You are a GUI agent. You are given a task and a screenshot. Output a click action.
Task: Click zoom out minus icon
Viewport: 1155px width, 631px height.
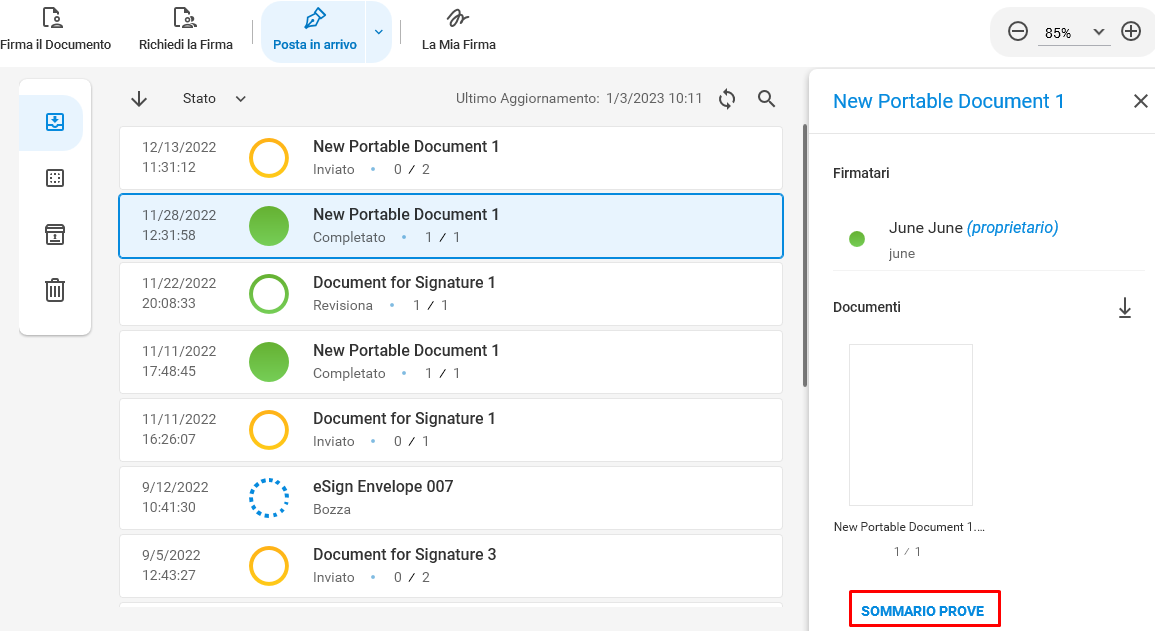pyautogui.click(x=1018, y=32)
